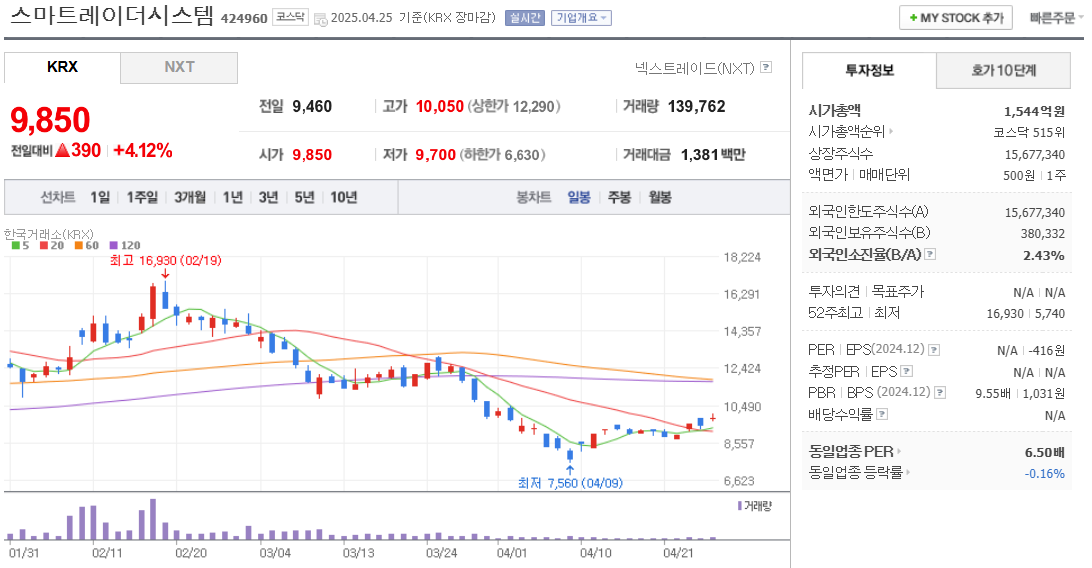Select the 3개월 line chart period

[190, 198]
